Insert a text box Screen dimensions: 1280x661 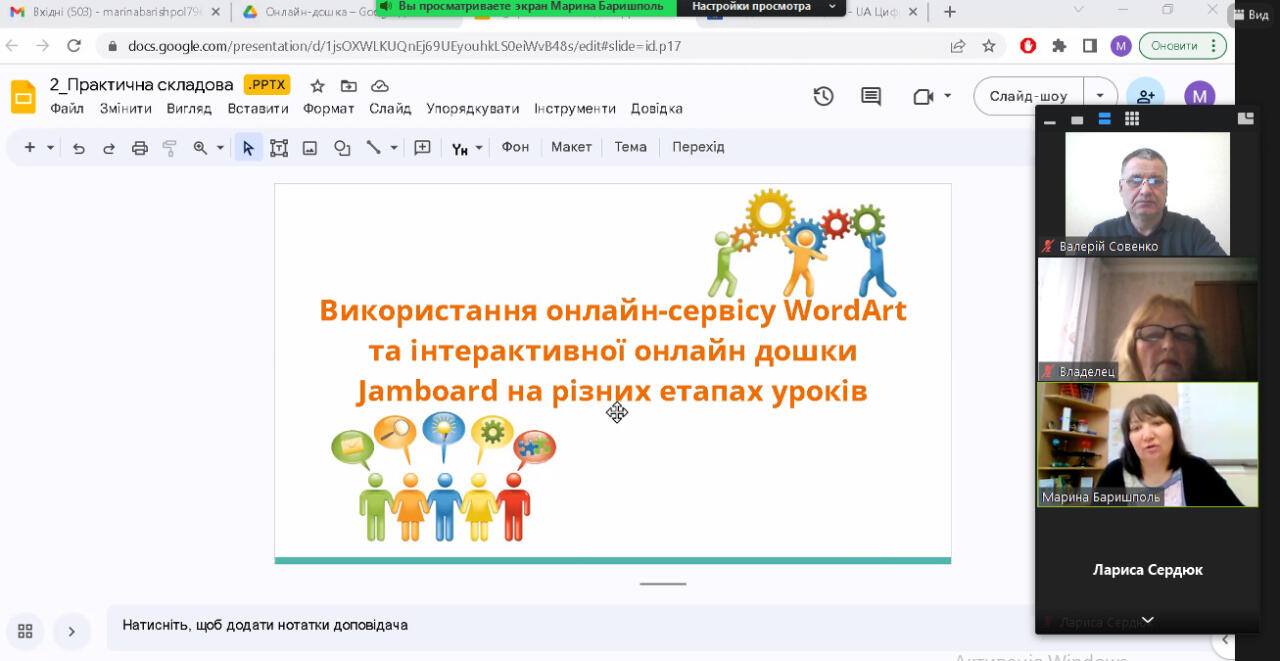click(x=279, y=148)
